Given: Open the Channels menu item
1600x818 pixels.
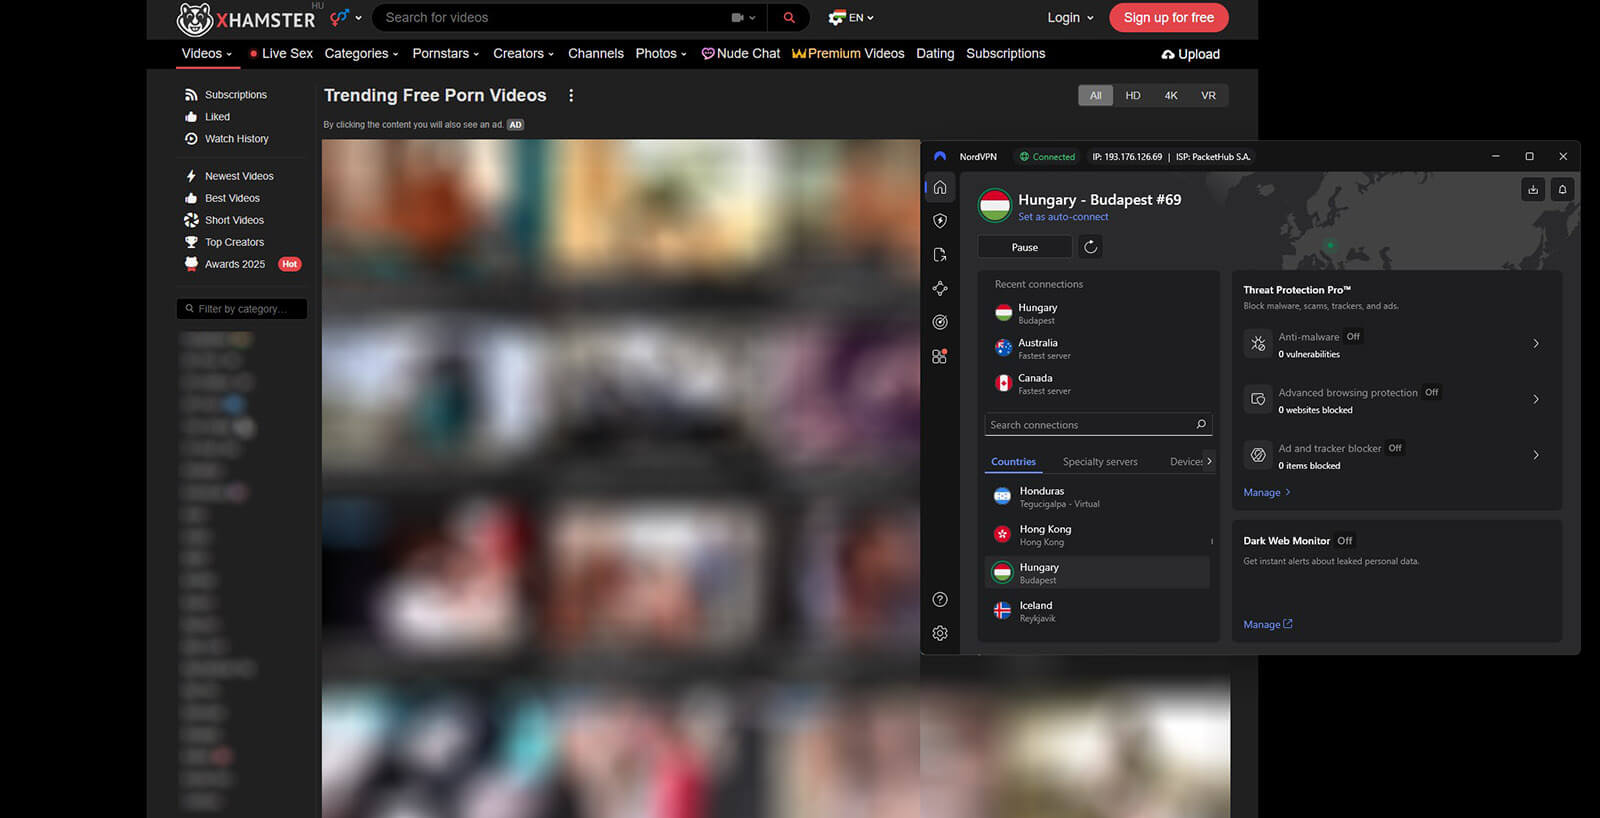Looking at the screenshot, I should (596, 53).
